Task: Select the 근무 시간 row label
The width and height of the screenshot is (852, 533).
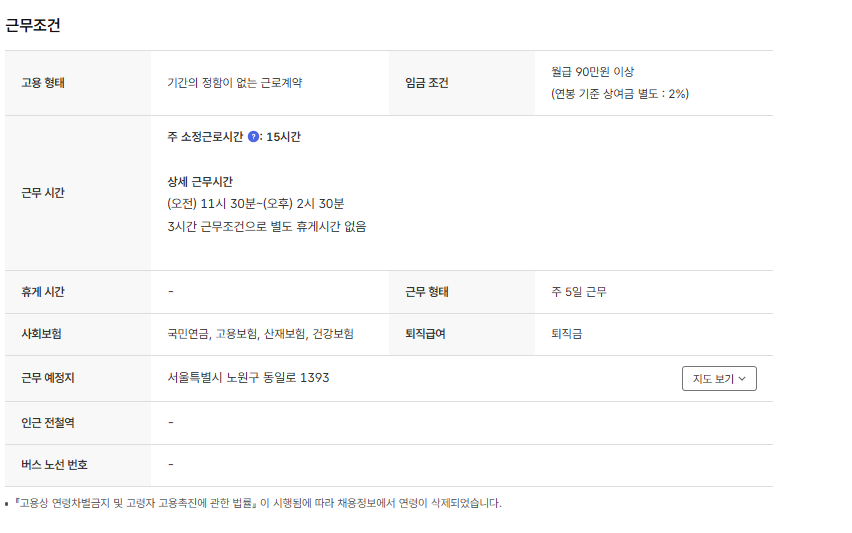Action: coord(43,193)
